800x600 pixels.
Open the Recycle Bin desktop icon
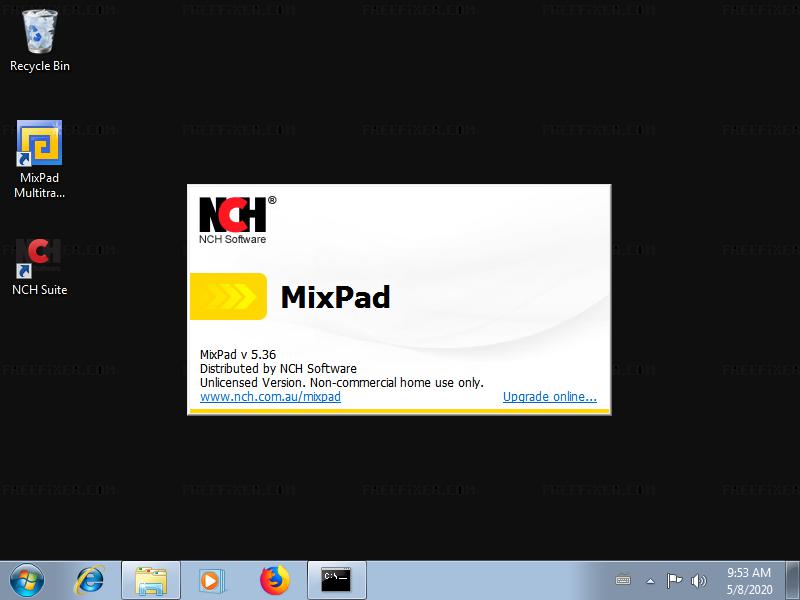point(40,41)
